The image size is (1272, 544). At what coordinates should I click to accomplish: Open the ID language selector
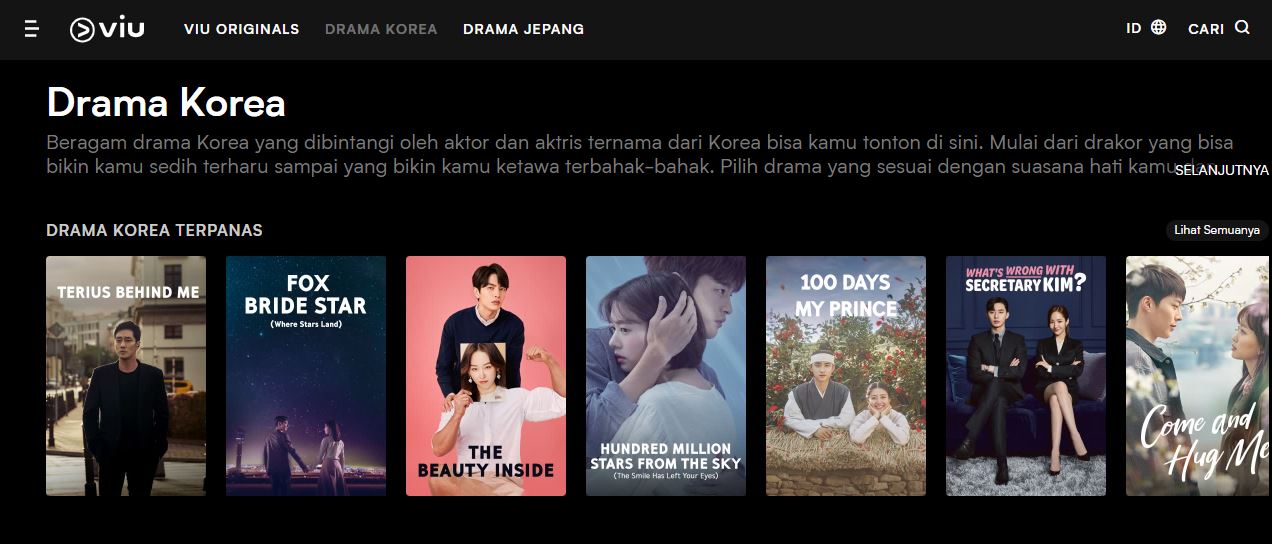coord(1134,28)
